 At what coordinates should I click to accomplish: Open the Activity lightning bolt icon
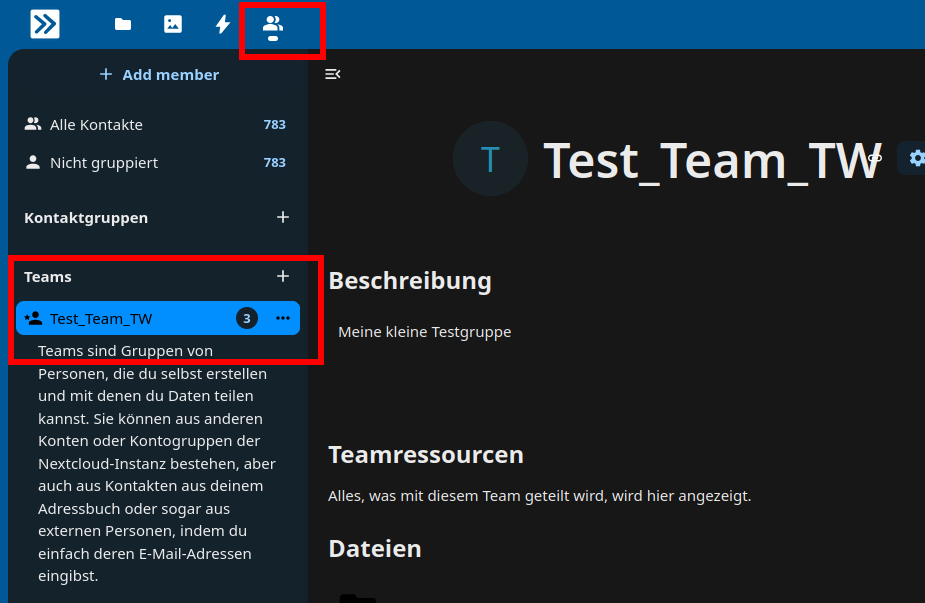(x=223, y=24)
